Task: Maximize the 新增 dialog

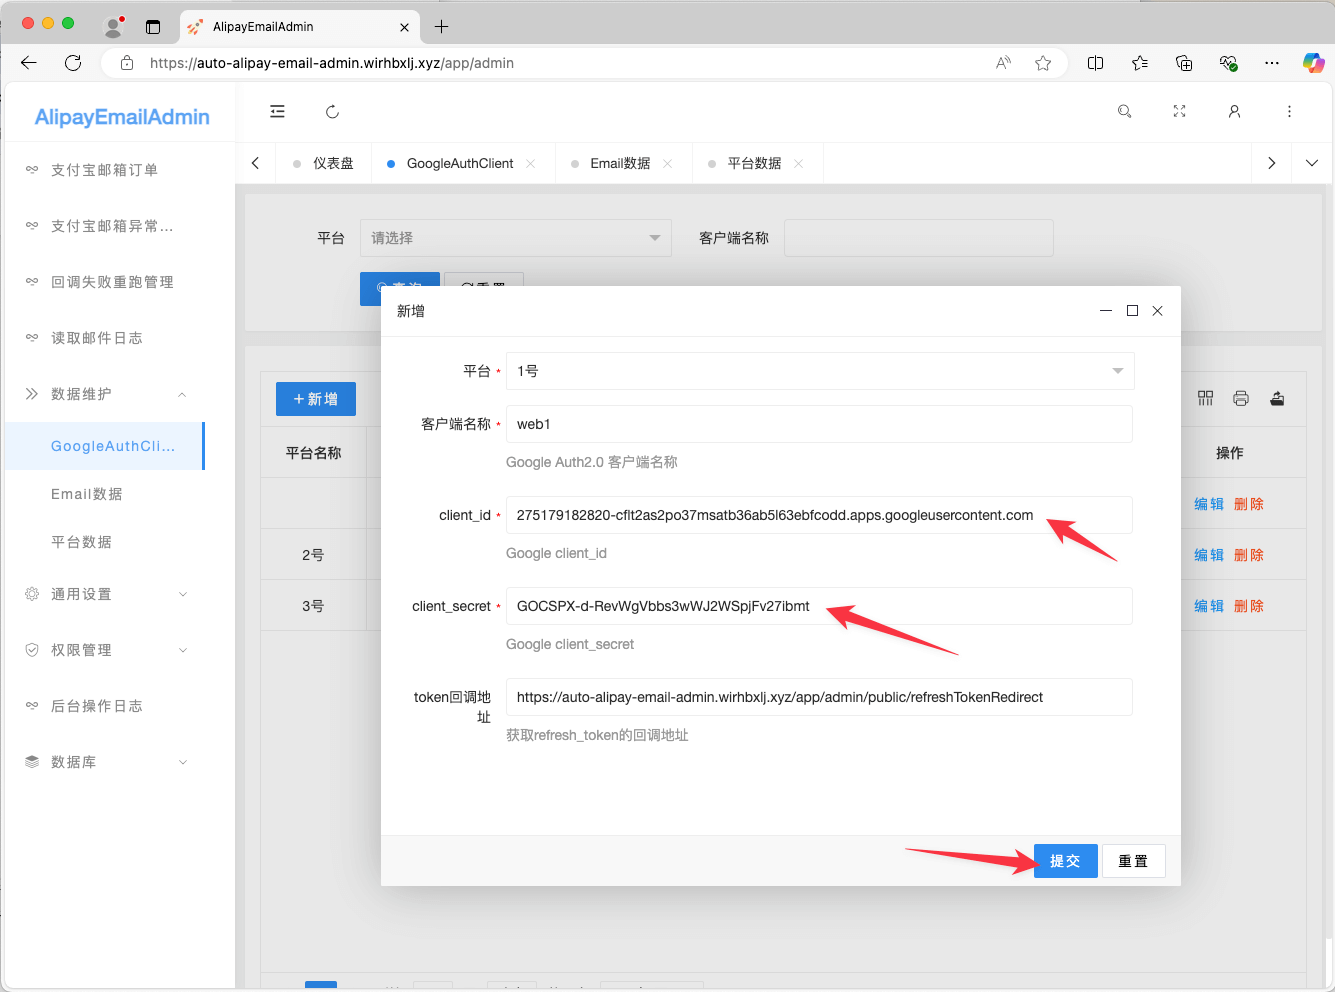Action: tap(1132, 311)
